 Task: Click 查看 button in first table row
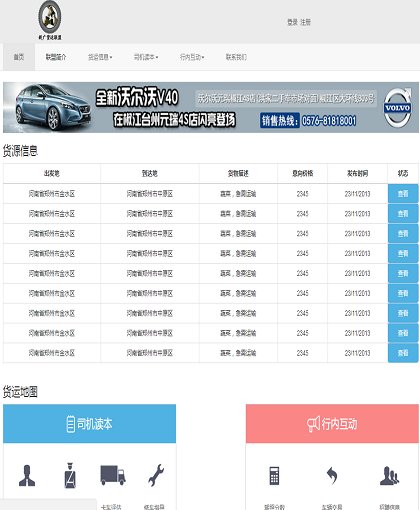point(403,193)
